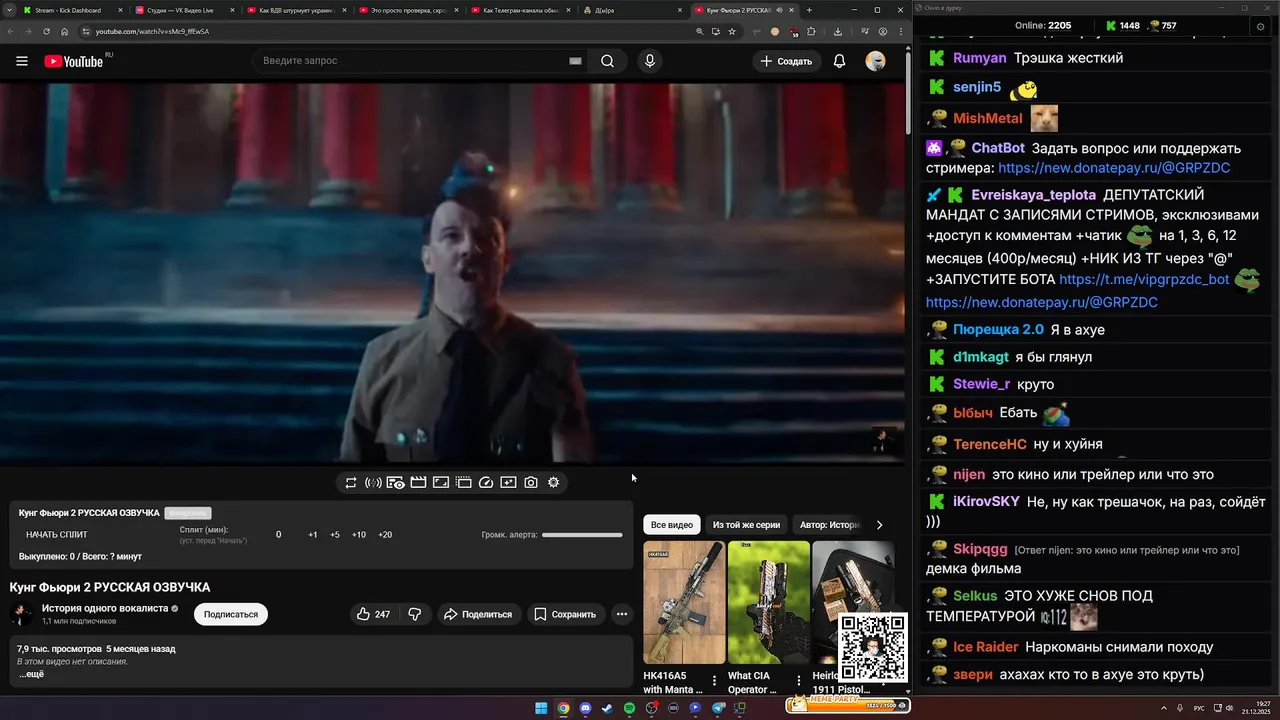
Task: Start voice search with microphone icon
Action: click(650, 61)
